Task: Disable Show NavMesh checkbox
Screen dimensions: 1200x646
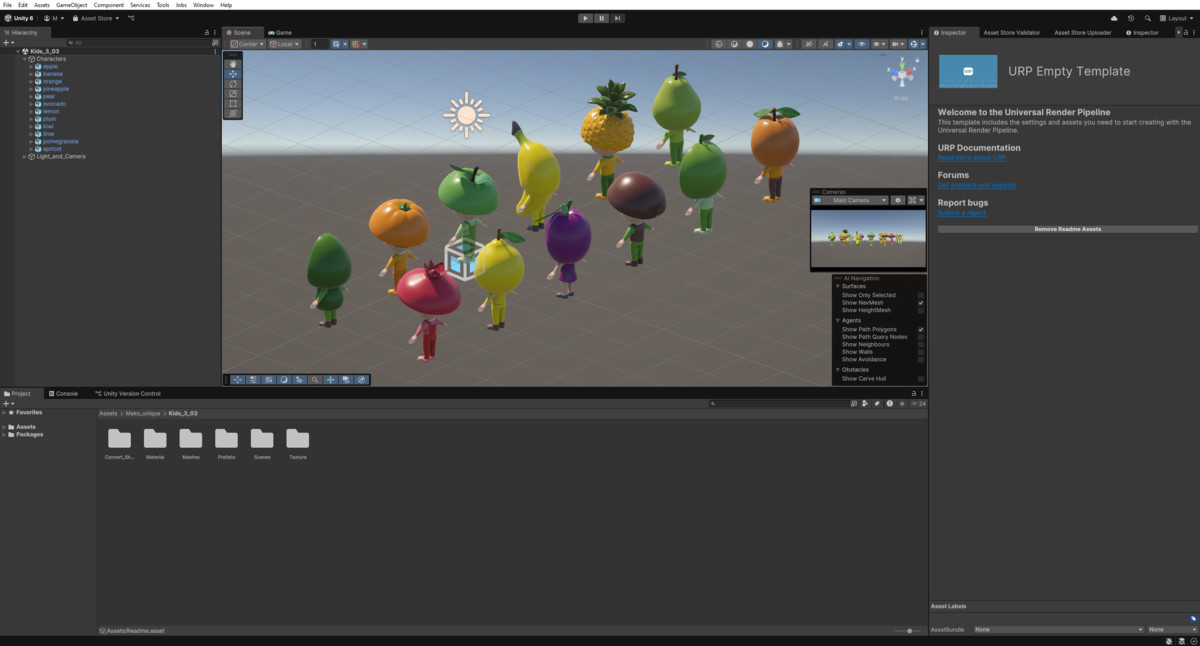Action: click(x=921, y=303)
